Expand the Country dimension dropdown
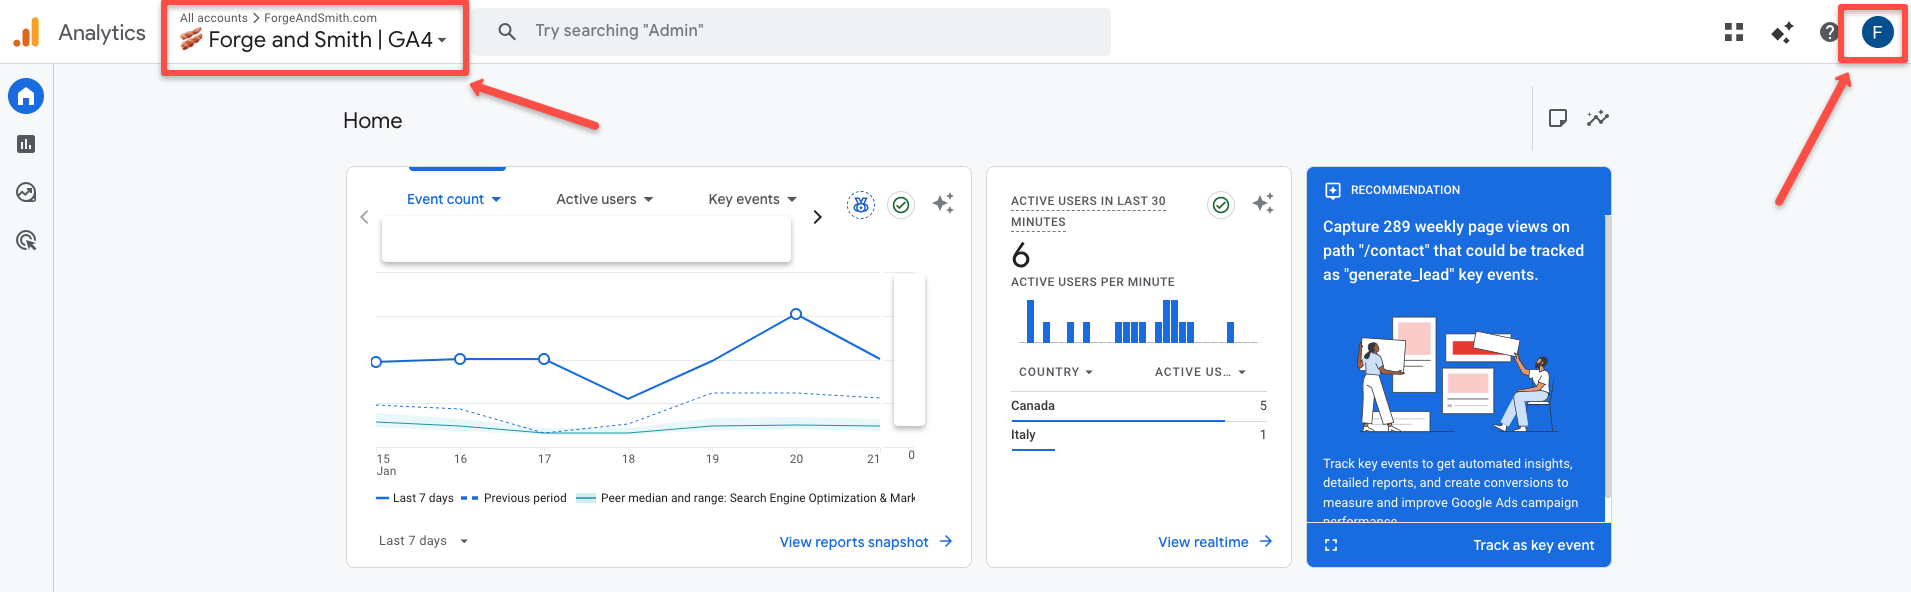Screen dimensions: 1911x592 (x=1055, y=372)
